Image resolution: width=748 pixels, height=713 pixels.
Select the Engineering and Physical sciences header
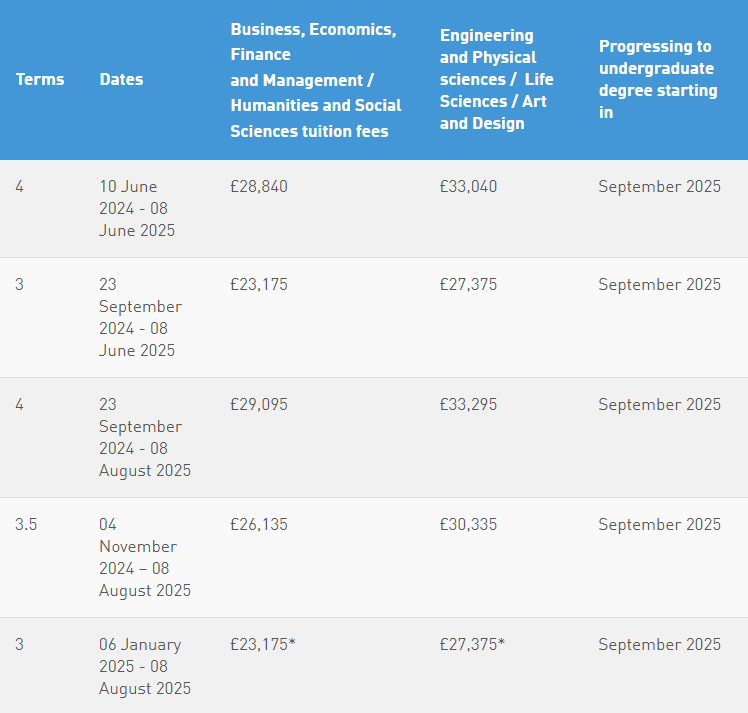(x=497, y=79)
